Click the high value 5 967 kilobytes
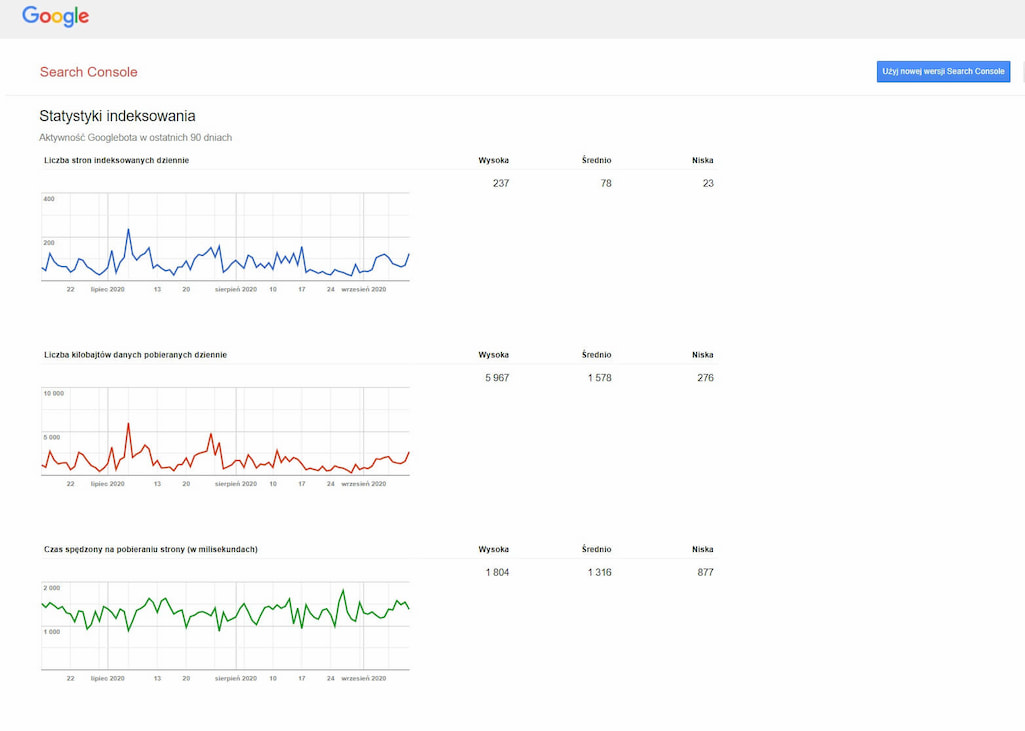Viewport: 1025px width, 731px height. tap(496, 378)
